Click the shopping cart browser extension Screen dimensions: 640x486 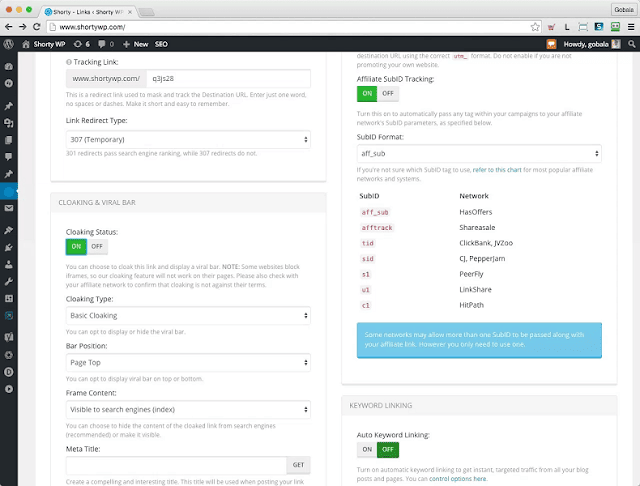(x=551, y=27)
